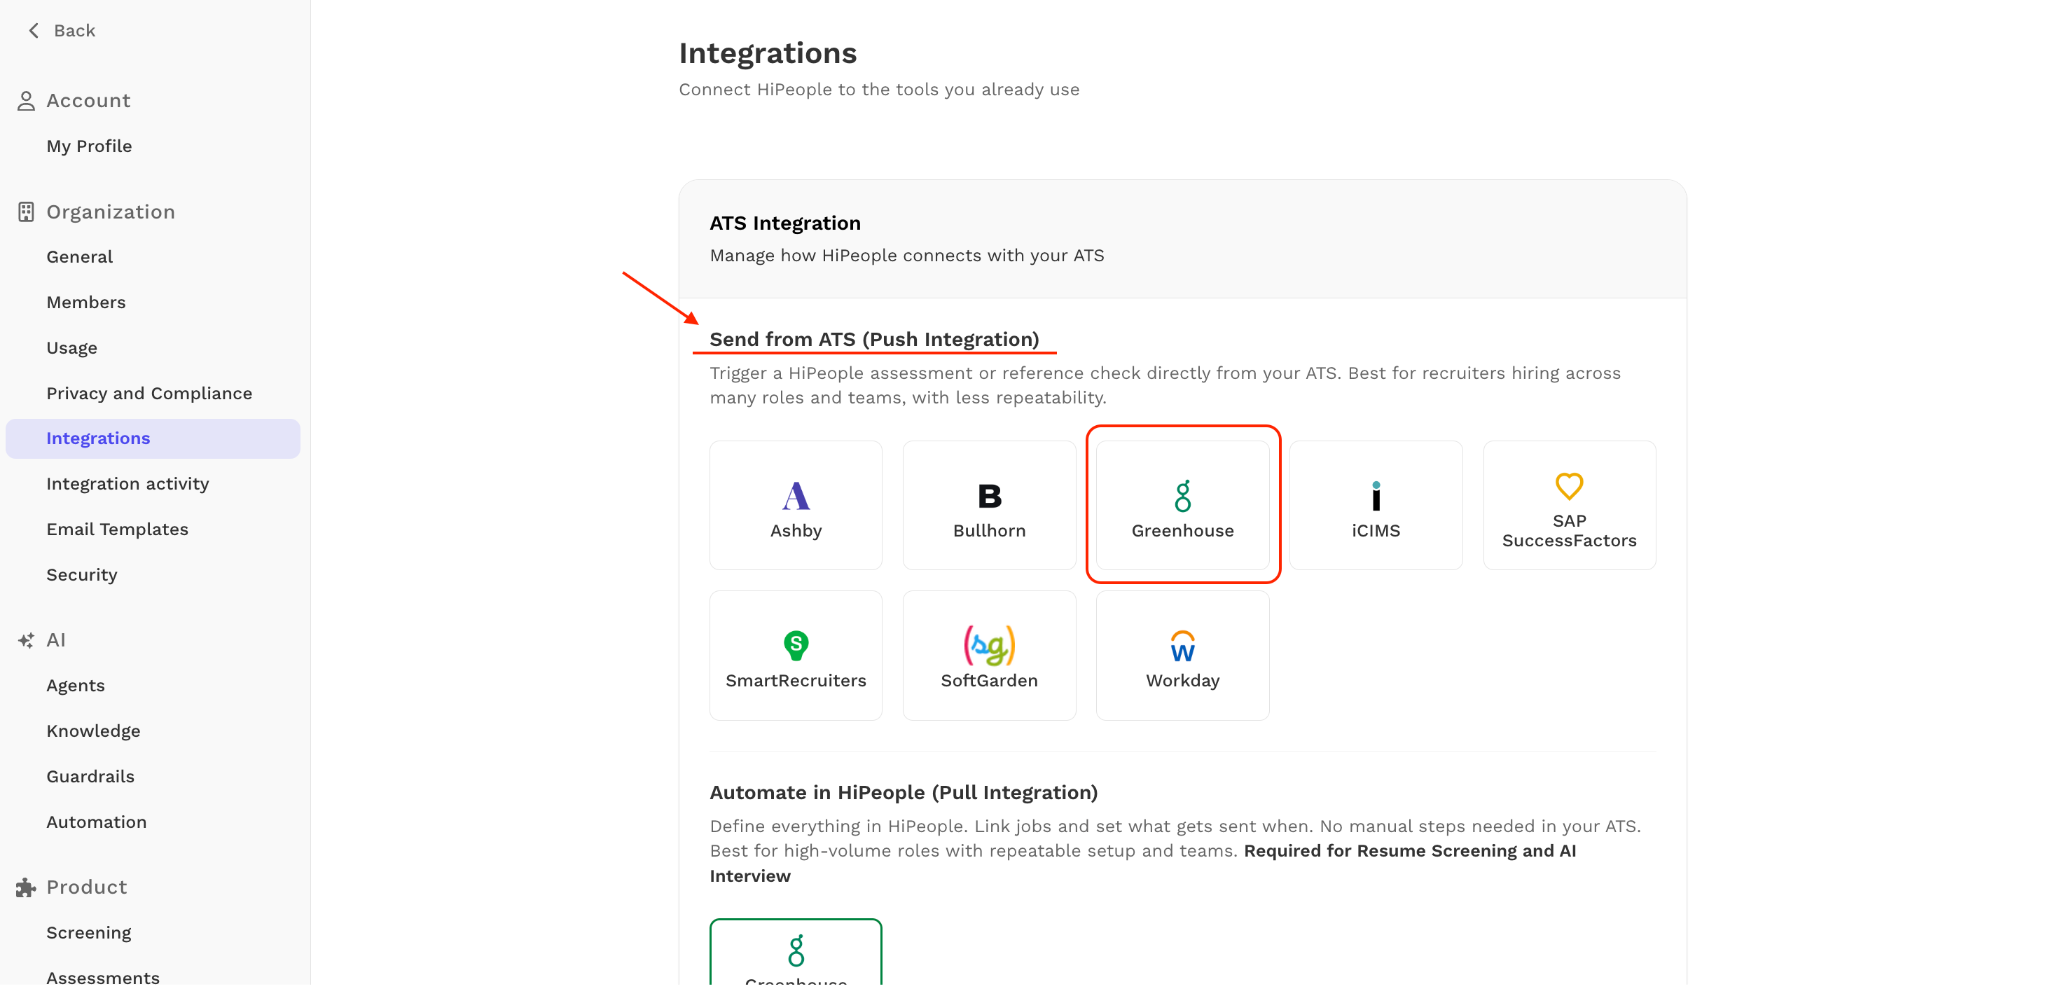2048x985 pixels.
Task: Click the Account person icon
Action: point(26,101)
